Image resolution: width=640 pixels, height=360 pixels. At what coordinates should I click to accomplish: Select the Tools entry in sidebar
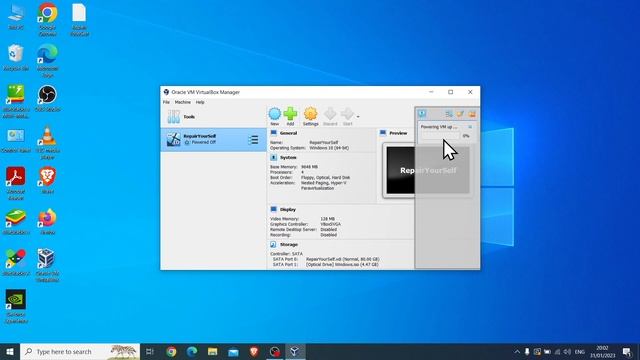click(x=213, y=117)
